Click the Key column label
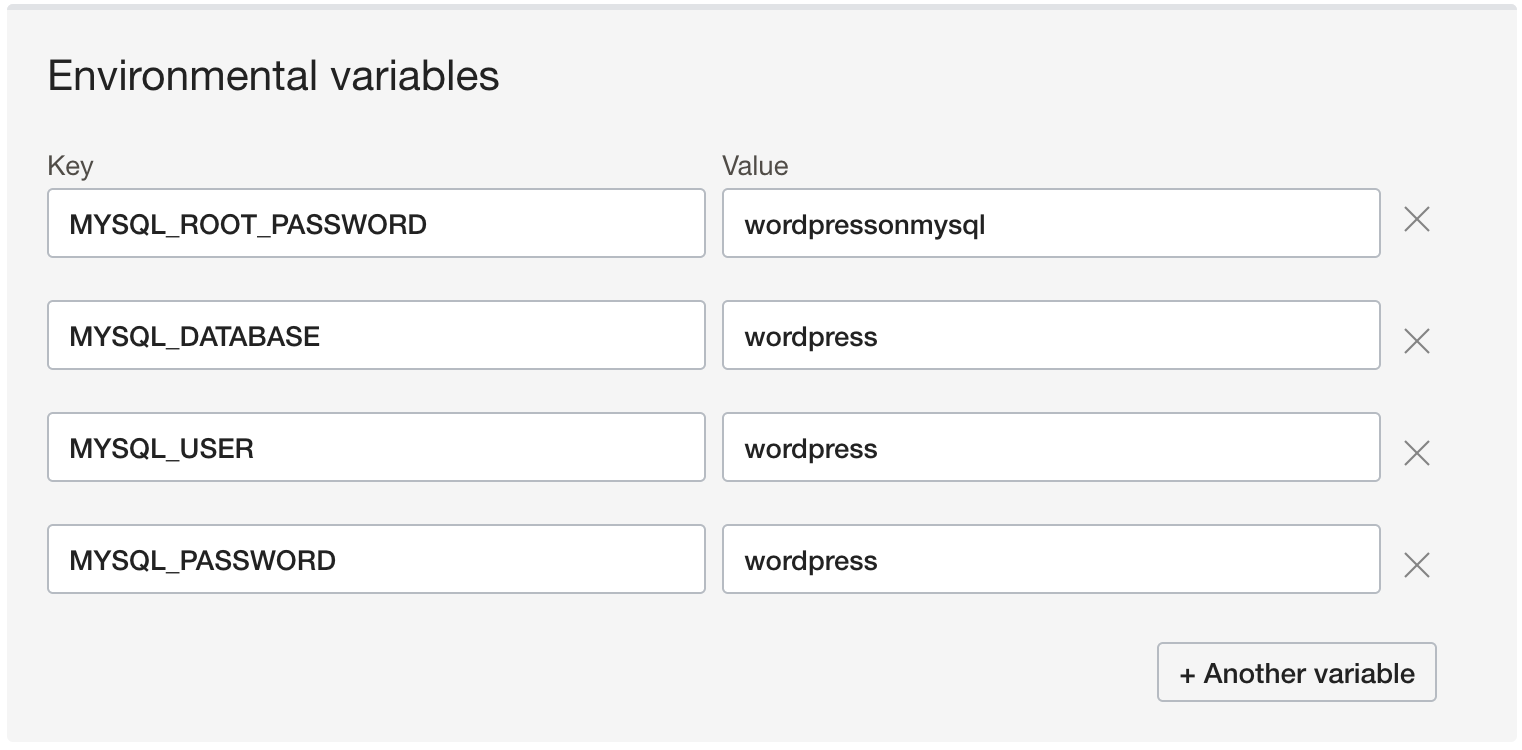 click(x=70, y=166)
